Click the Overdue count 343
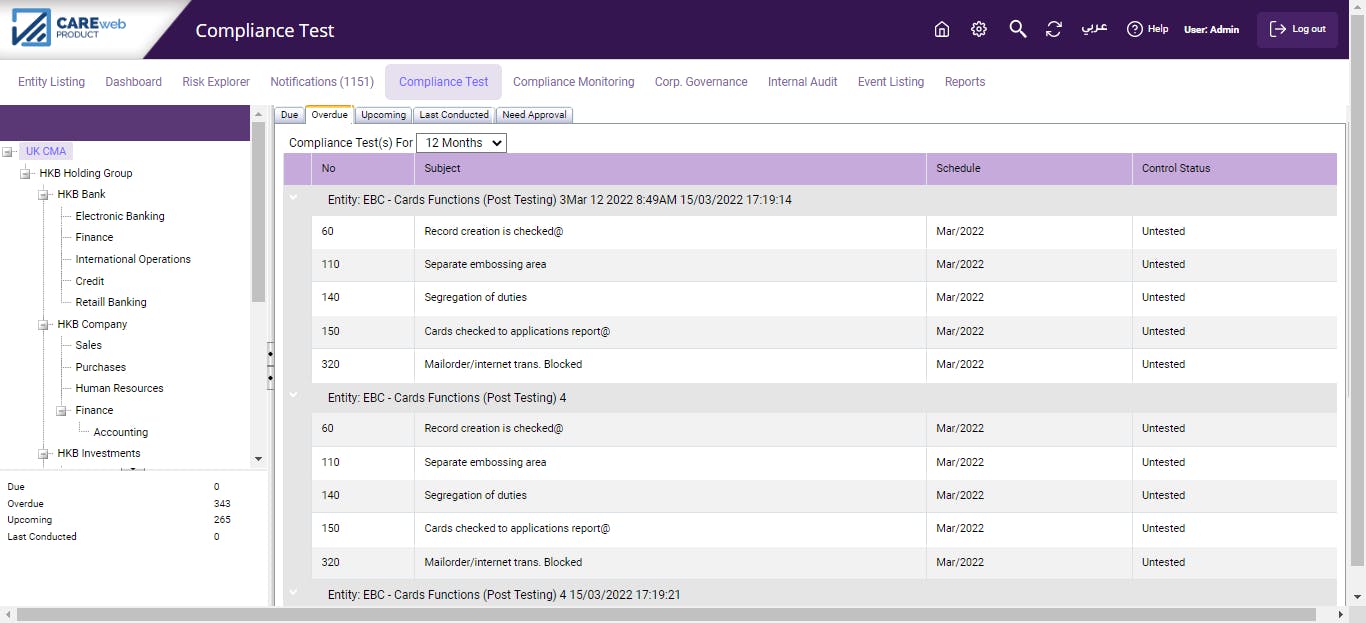The width and height of the screenshot is (1366, 623). point(222,504)
